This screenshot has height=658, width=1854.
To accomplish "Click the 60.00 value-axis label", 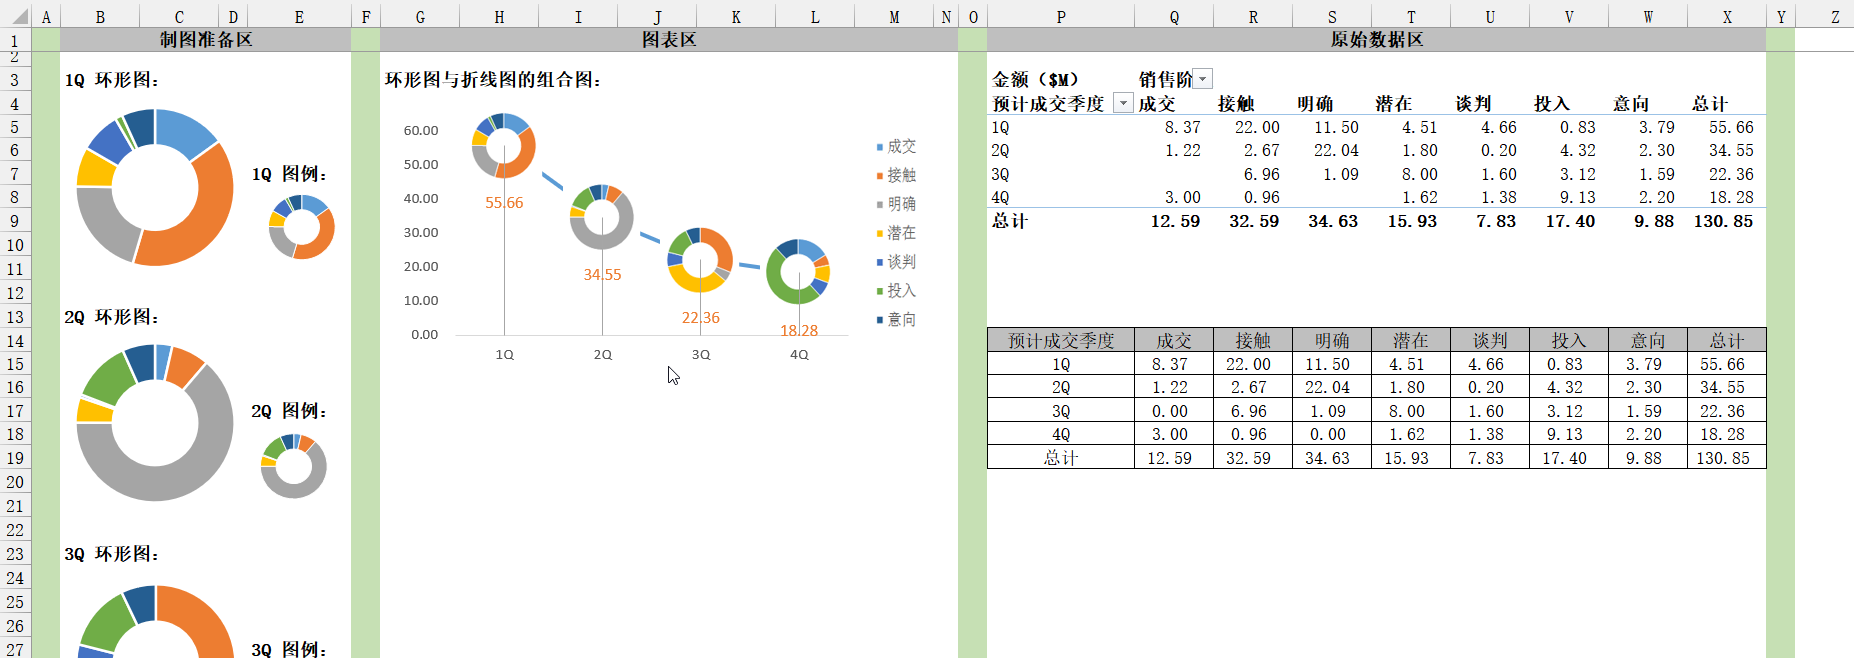I will point(421,131).
